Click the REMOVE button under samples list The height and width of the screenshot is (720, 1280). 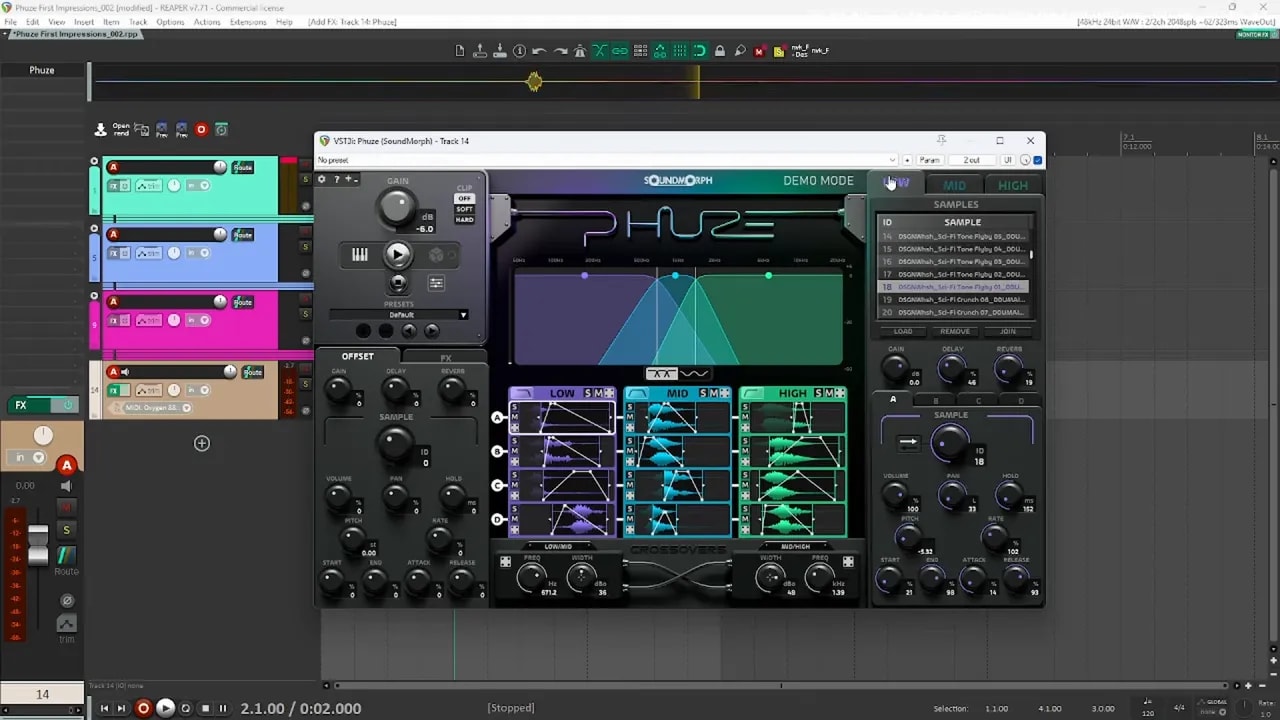coord(955,331)
